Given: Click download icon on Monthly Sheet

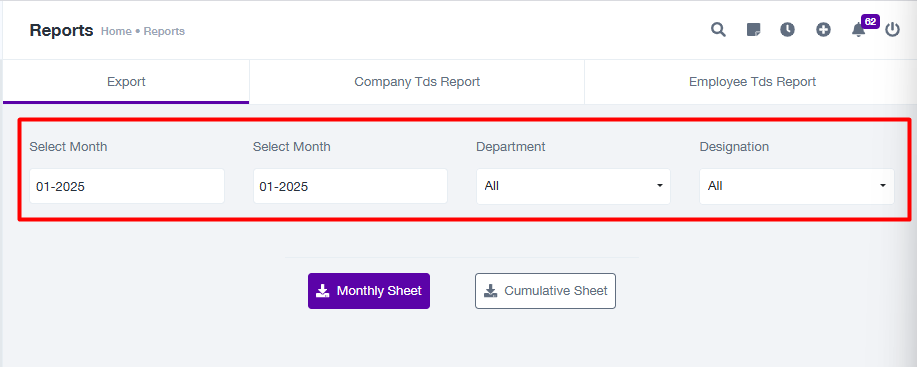Looking at the screenshot, I should point(322,290).
